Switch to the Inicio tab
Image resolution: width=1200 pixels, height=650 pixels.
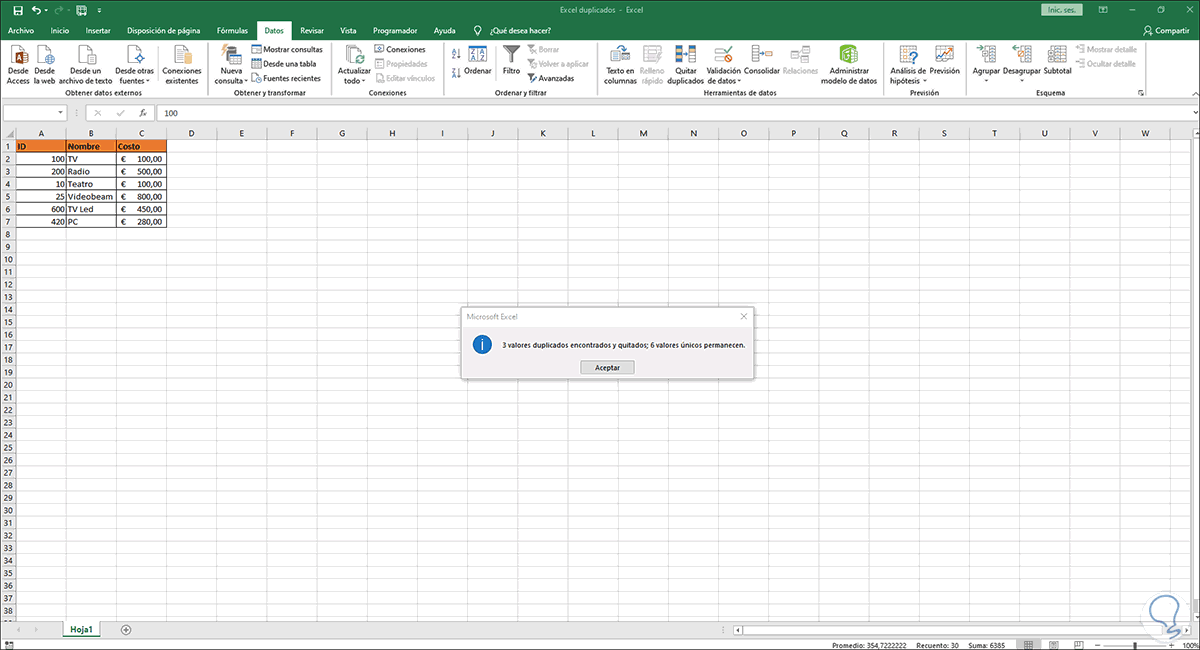click(x=60, y=31)
